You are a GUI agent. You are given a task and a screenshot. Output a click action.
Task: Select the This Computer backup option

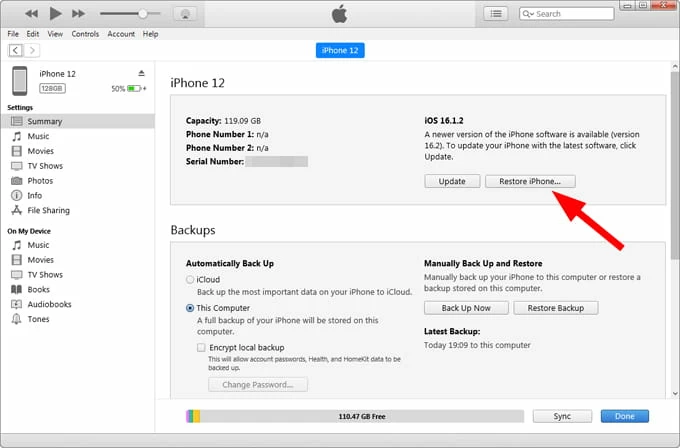click(190, 308)
